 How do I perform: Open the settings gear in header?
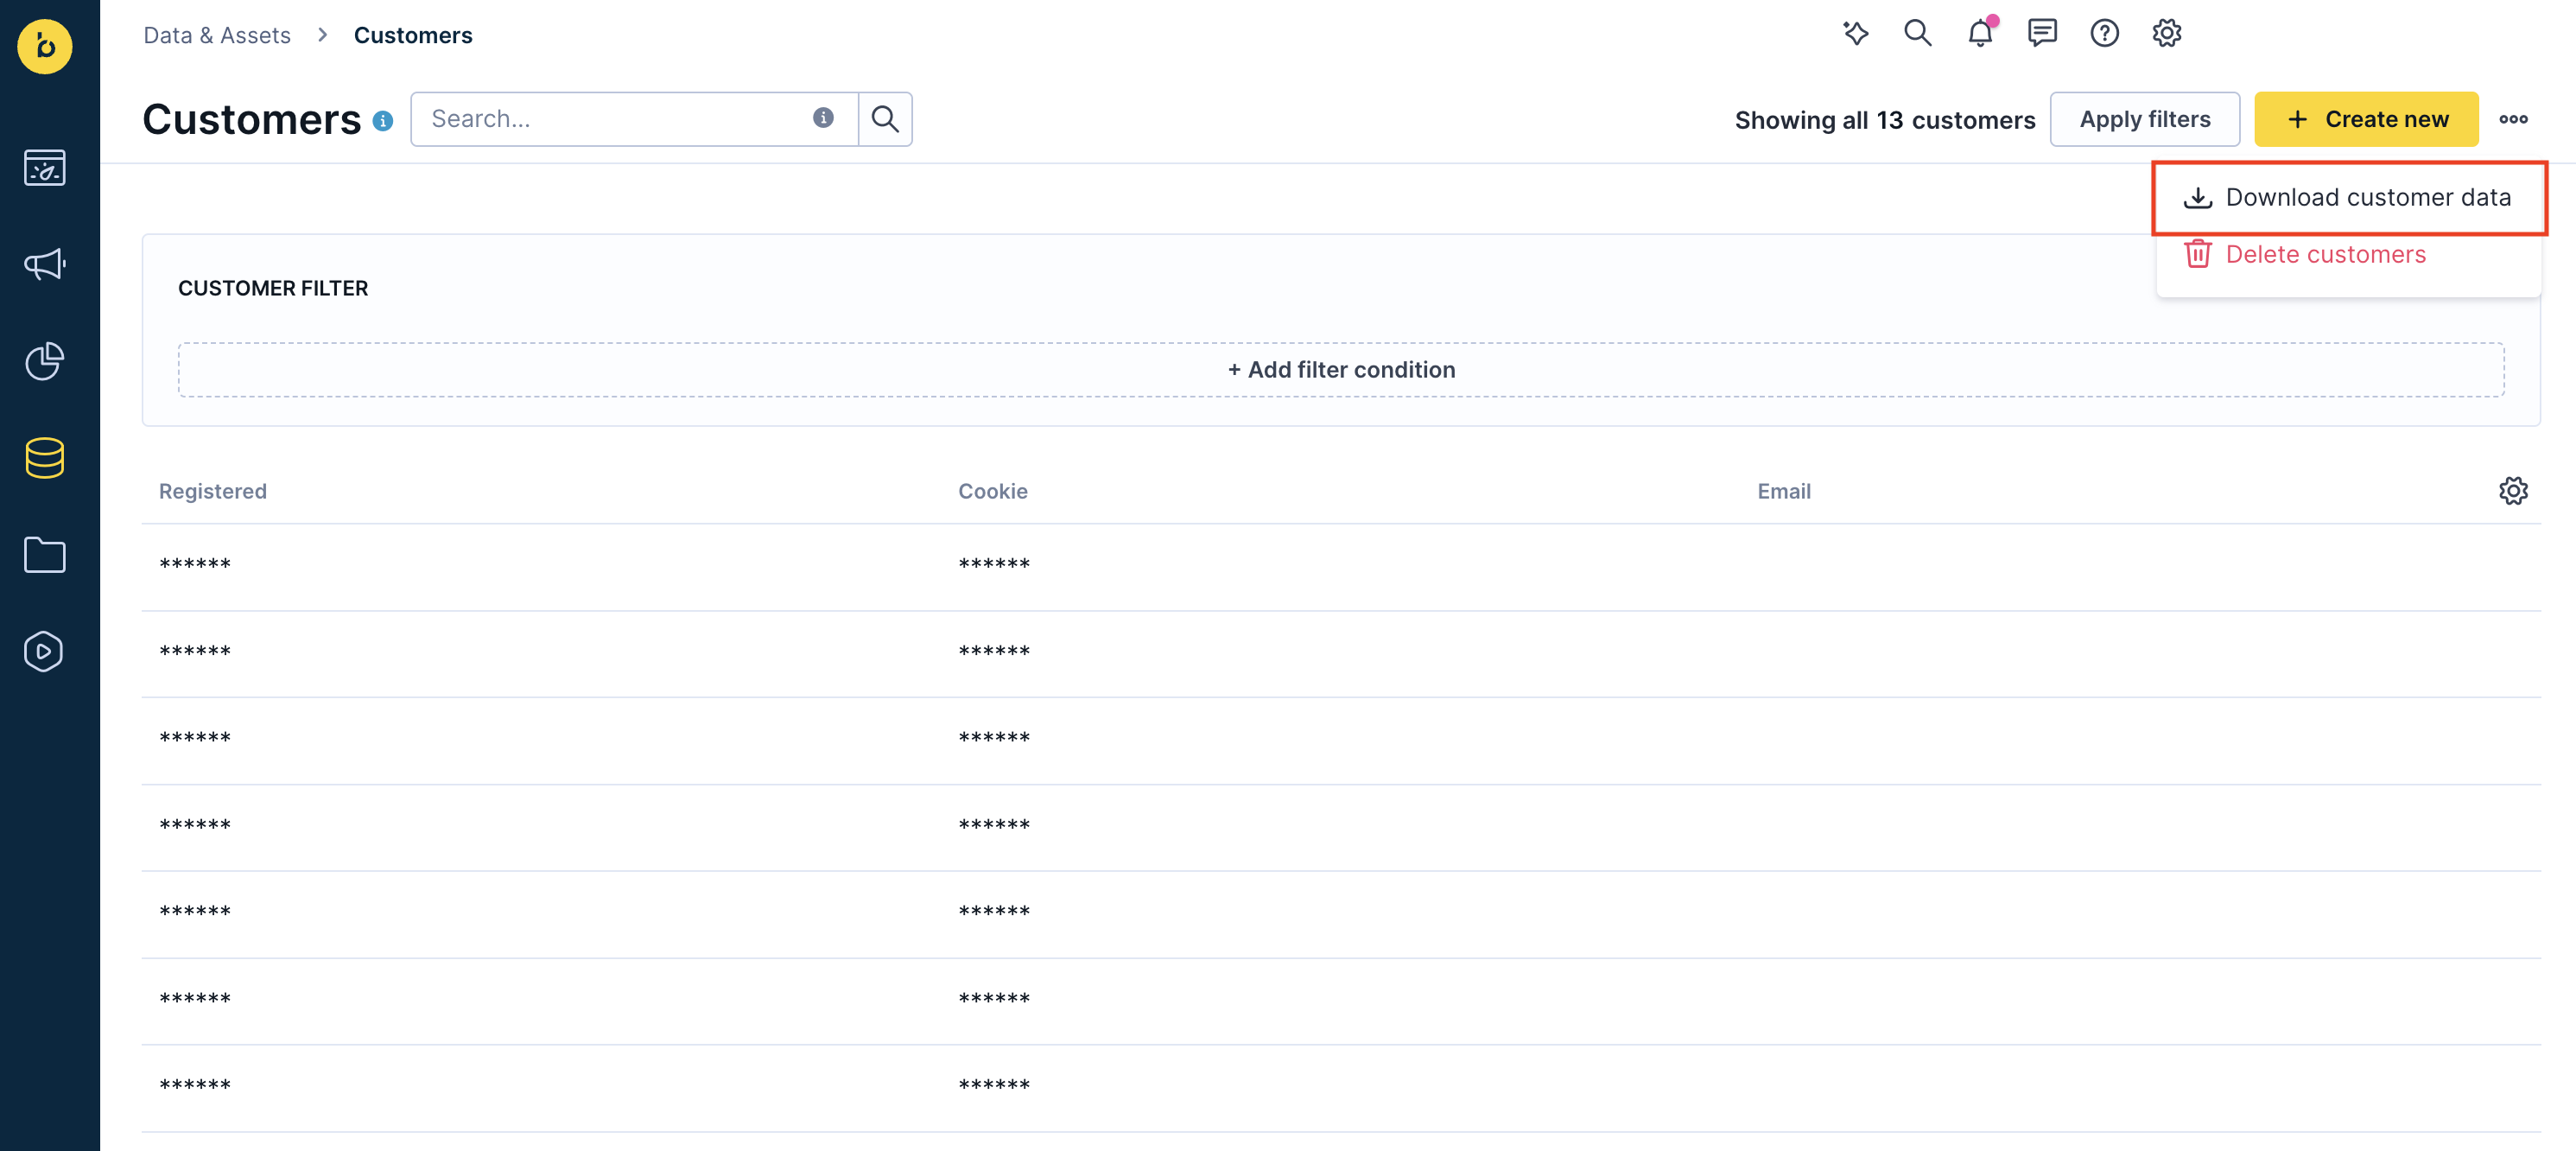[2166, 33]
